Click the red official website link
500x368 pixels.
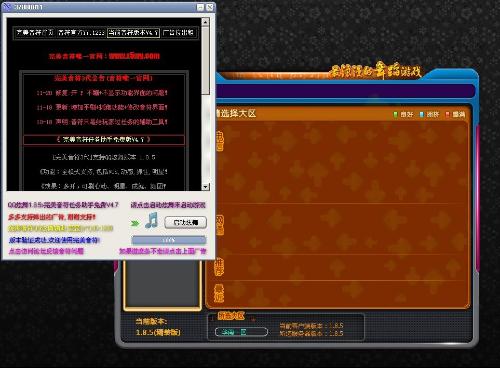(104, 56)
